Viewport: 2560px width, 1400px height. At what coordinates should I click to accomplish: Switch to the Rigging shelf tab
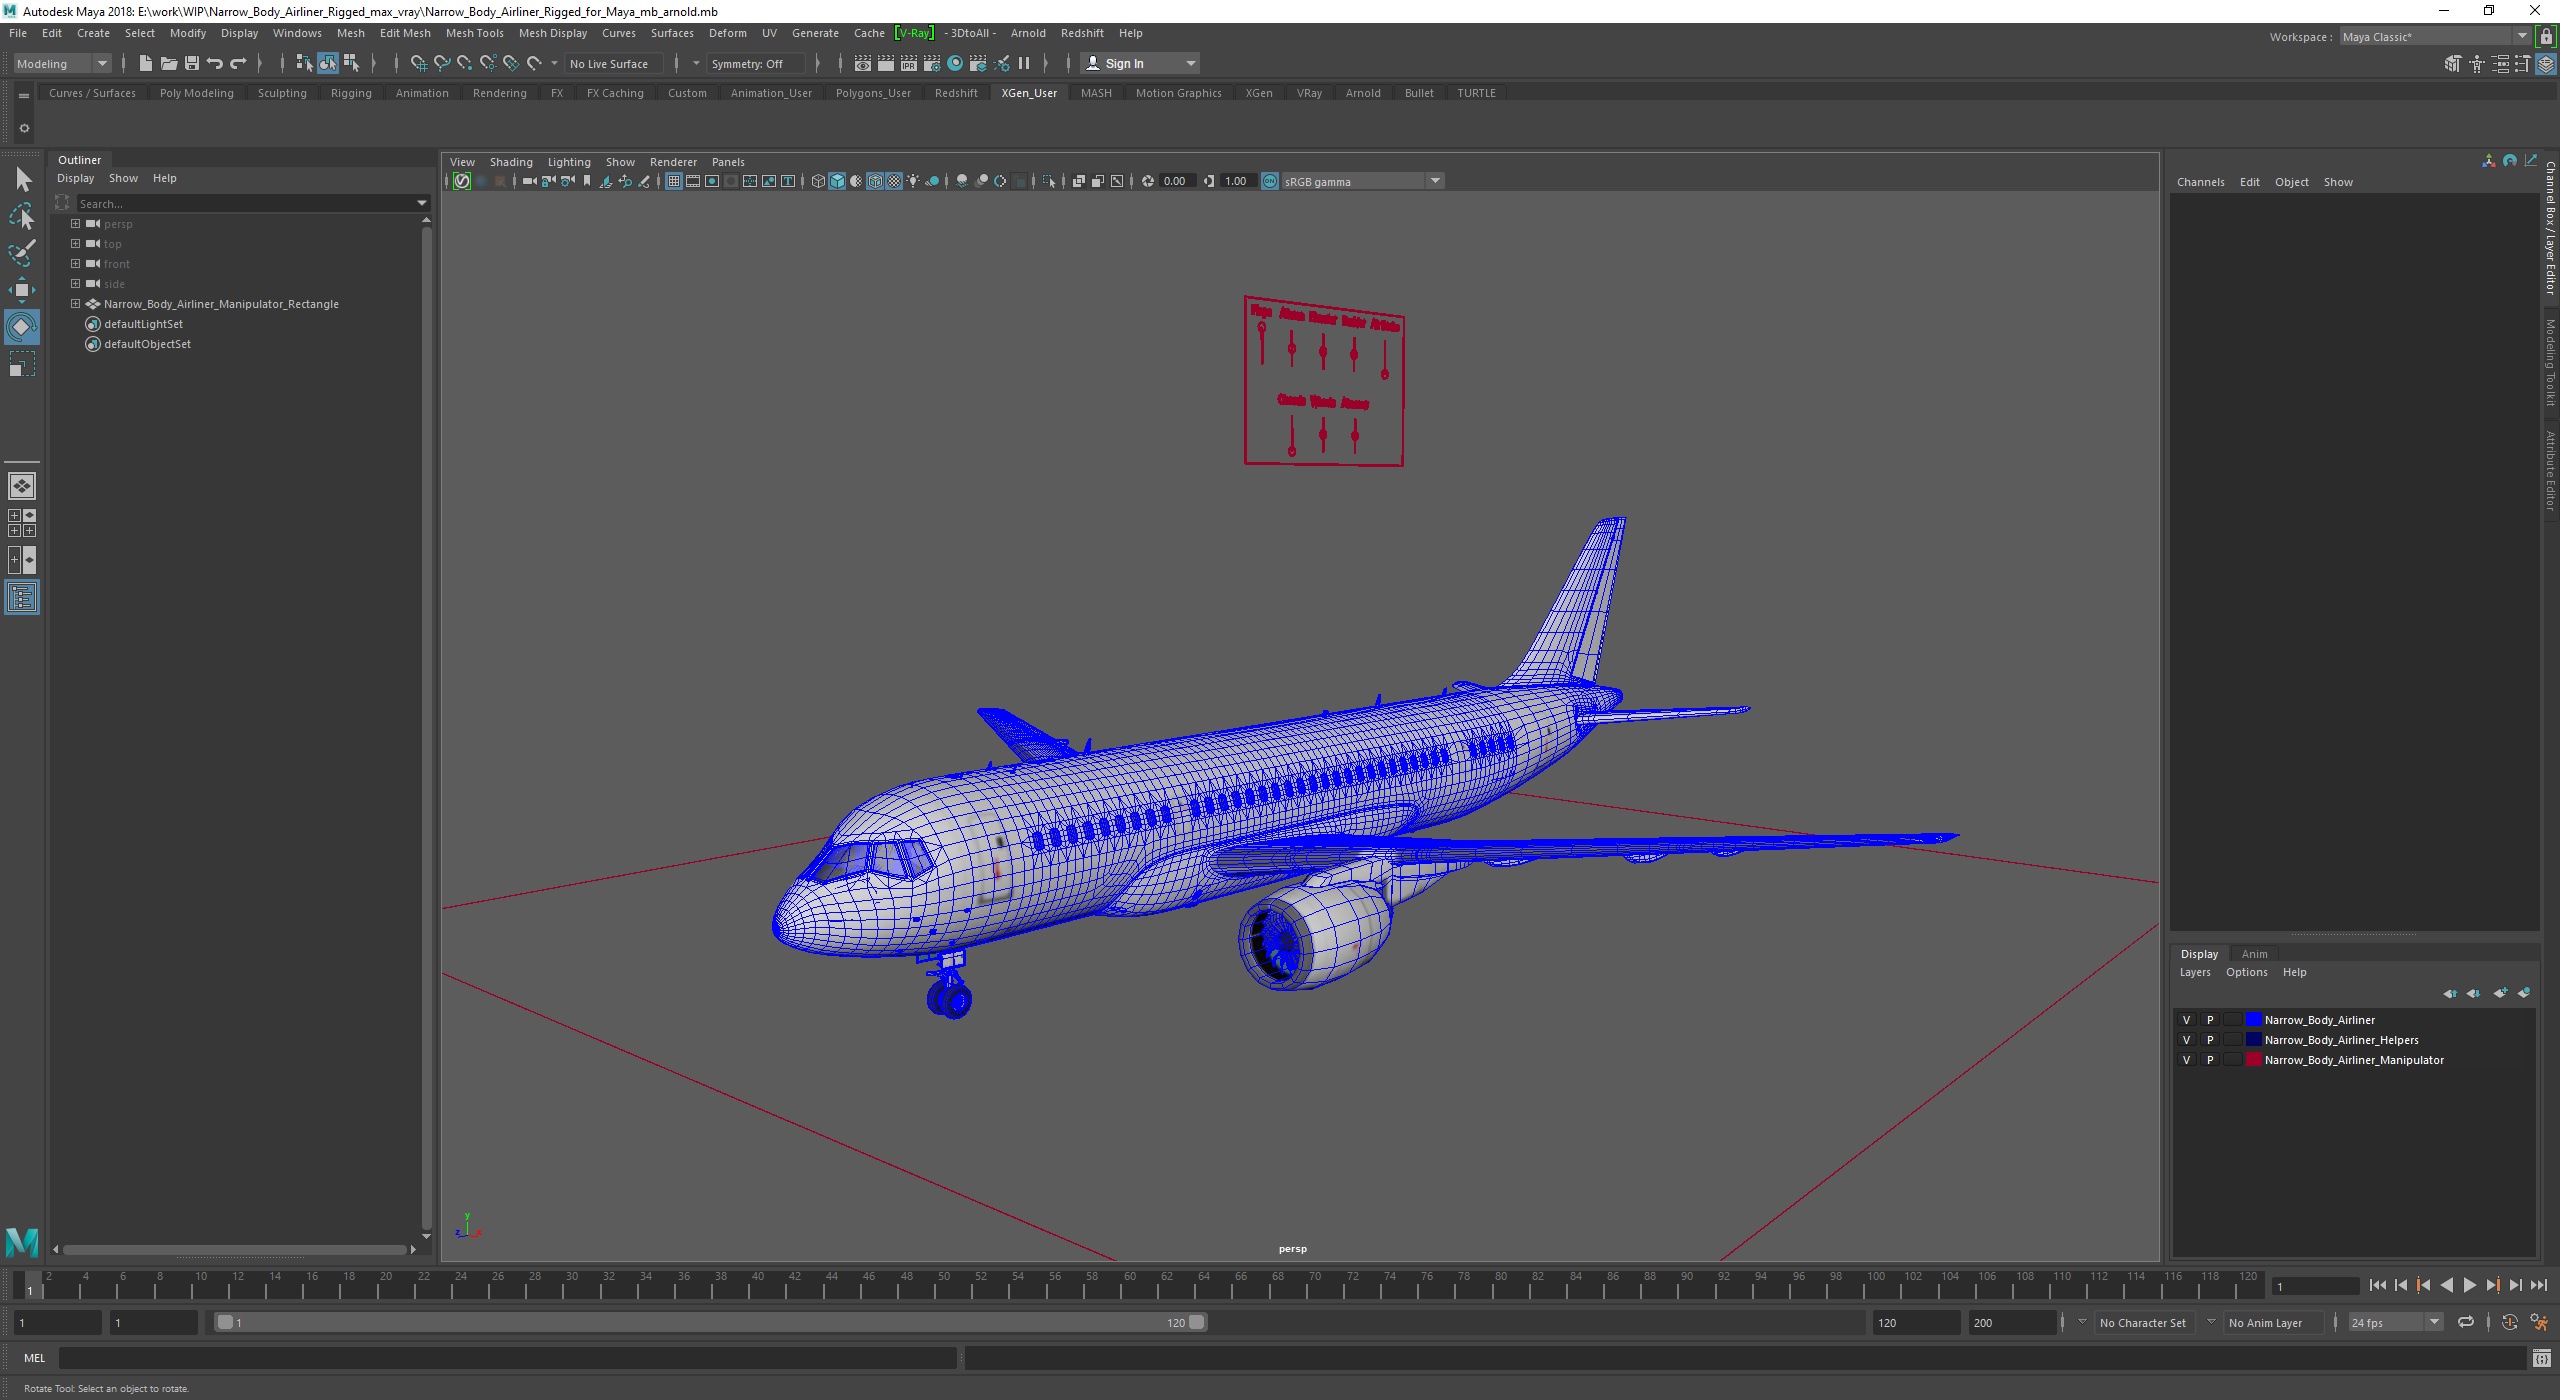[351, 93]
